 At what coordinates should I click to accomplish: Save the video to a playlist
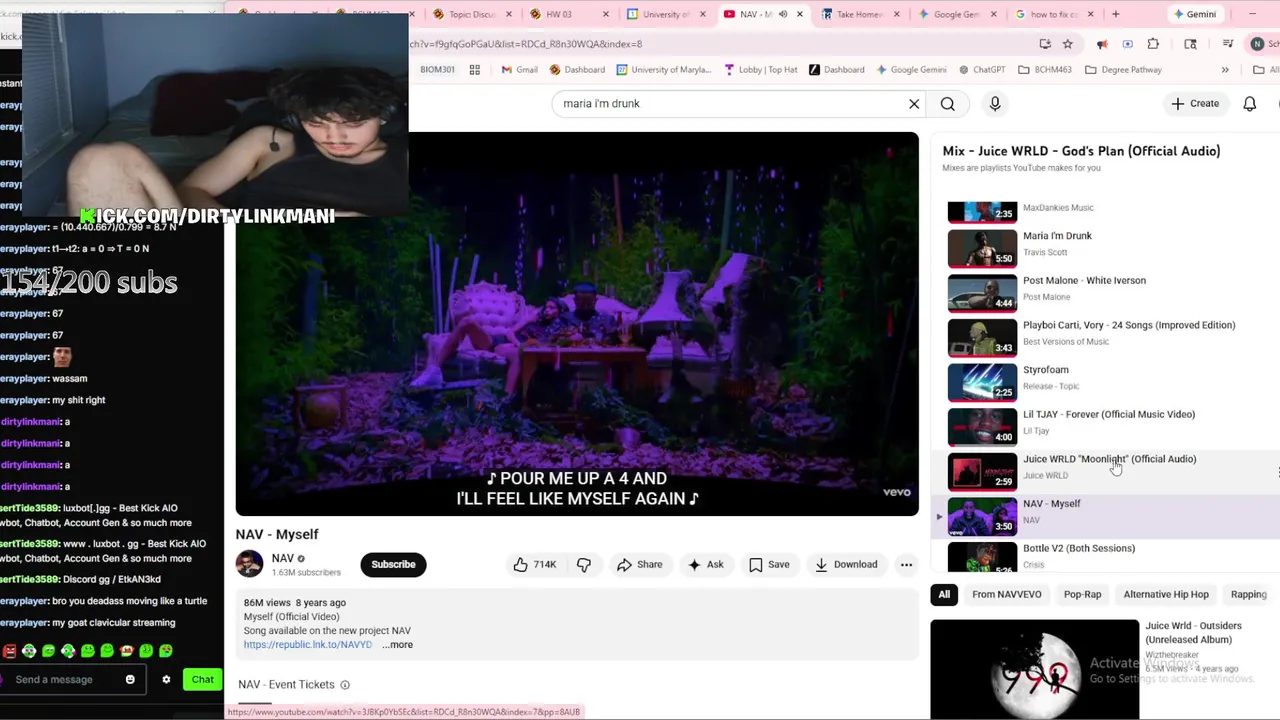pos(769,565)
